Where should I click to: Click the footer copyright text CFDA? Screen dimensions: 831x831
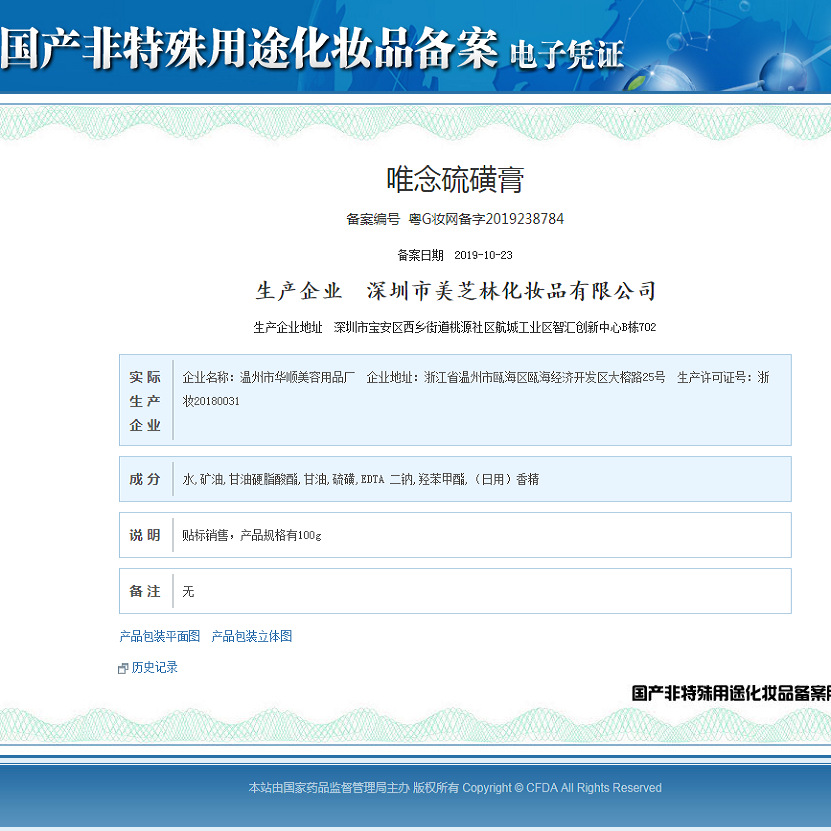coord(542,788)
